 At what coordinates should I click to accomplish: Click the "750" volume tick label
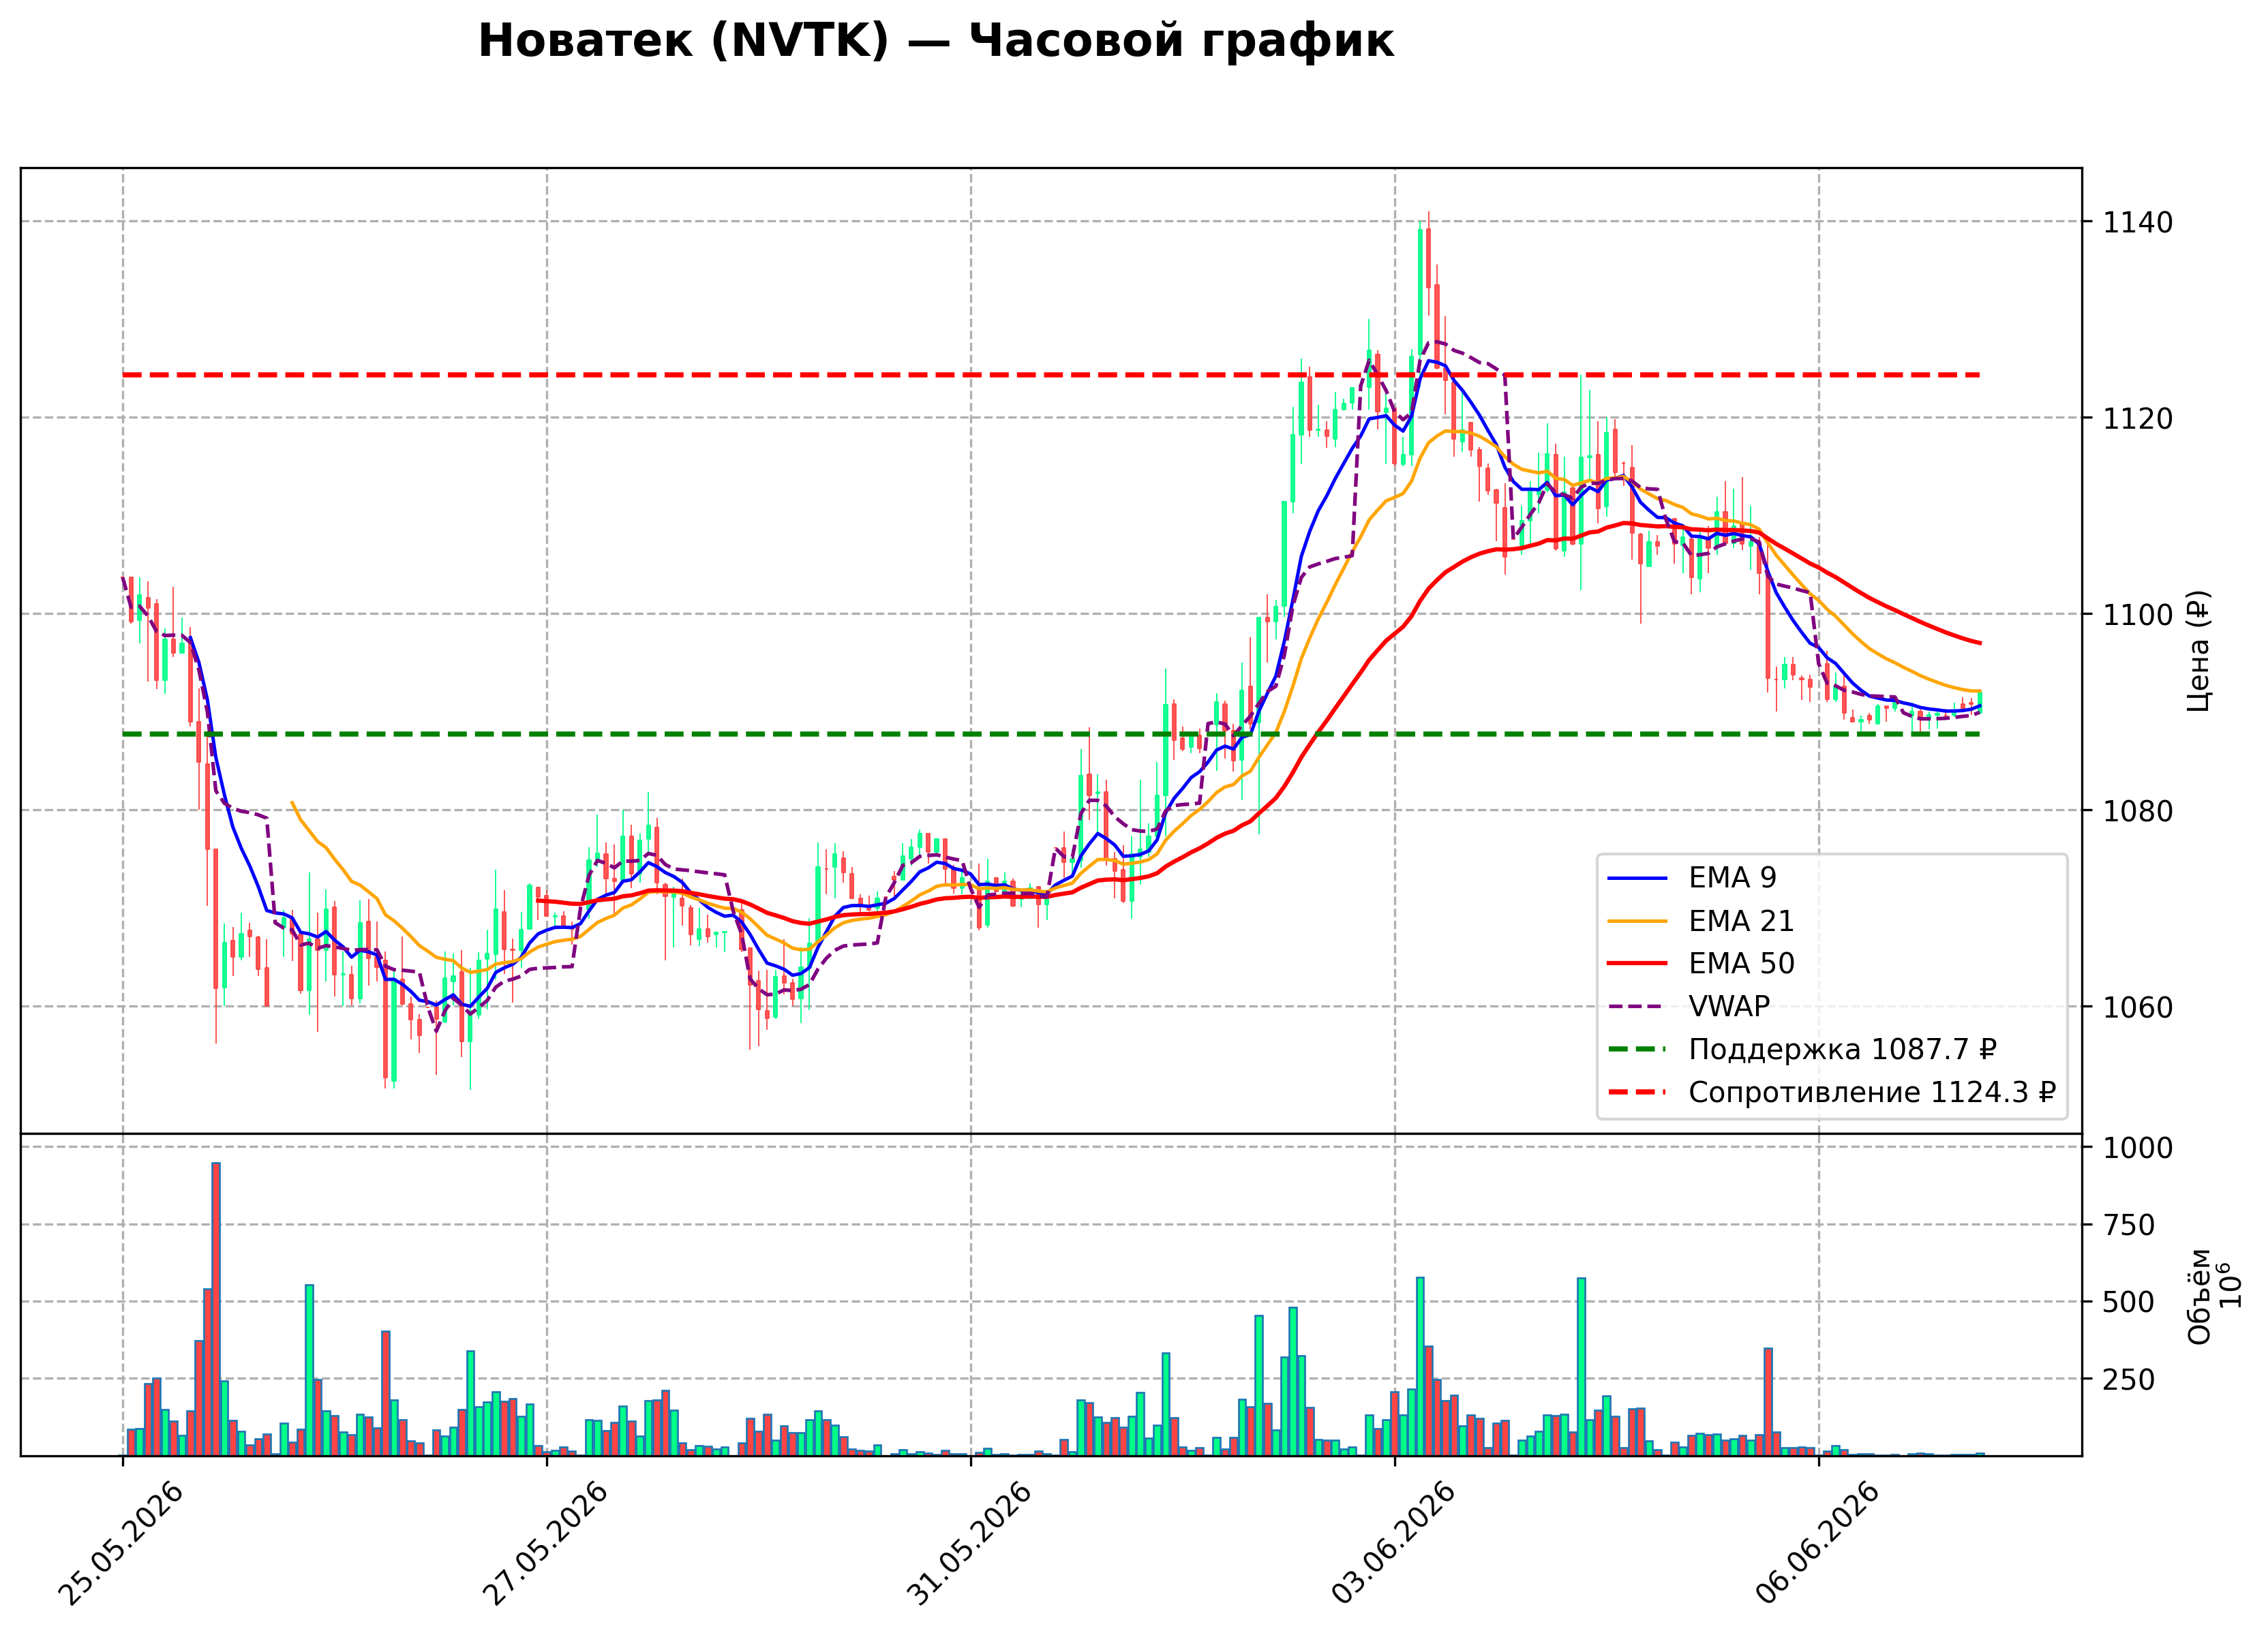point(2128,1226)
